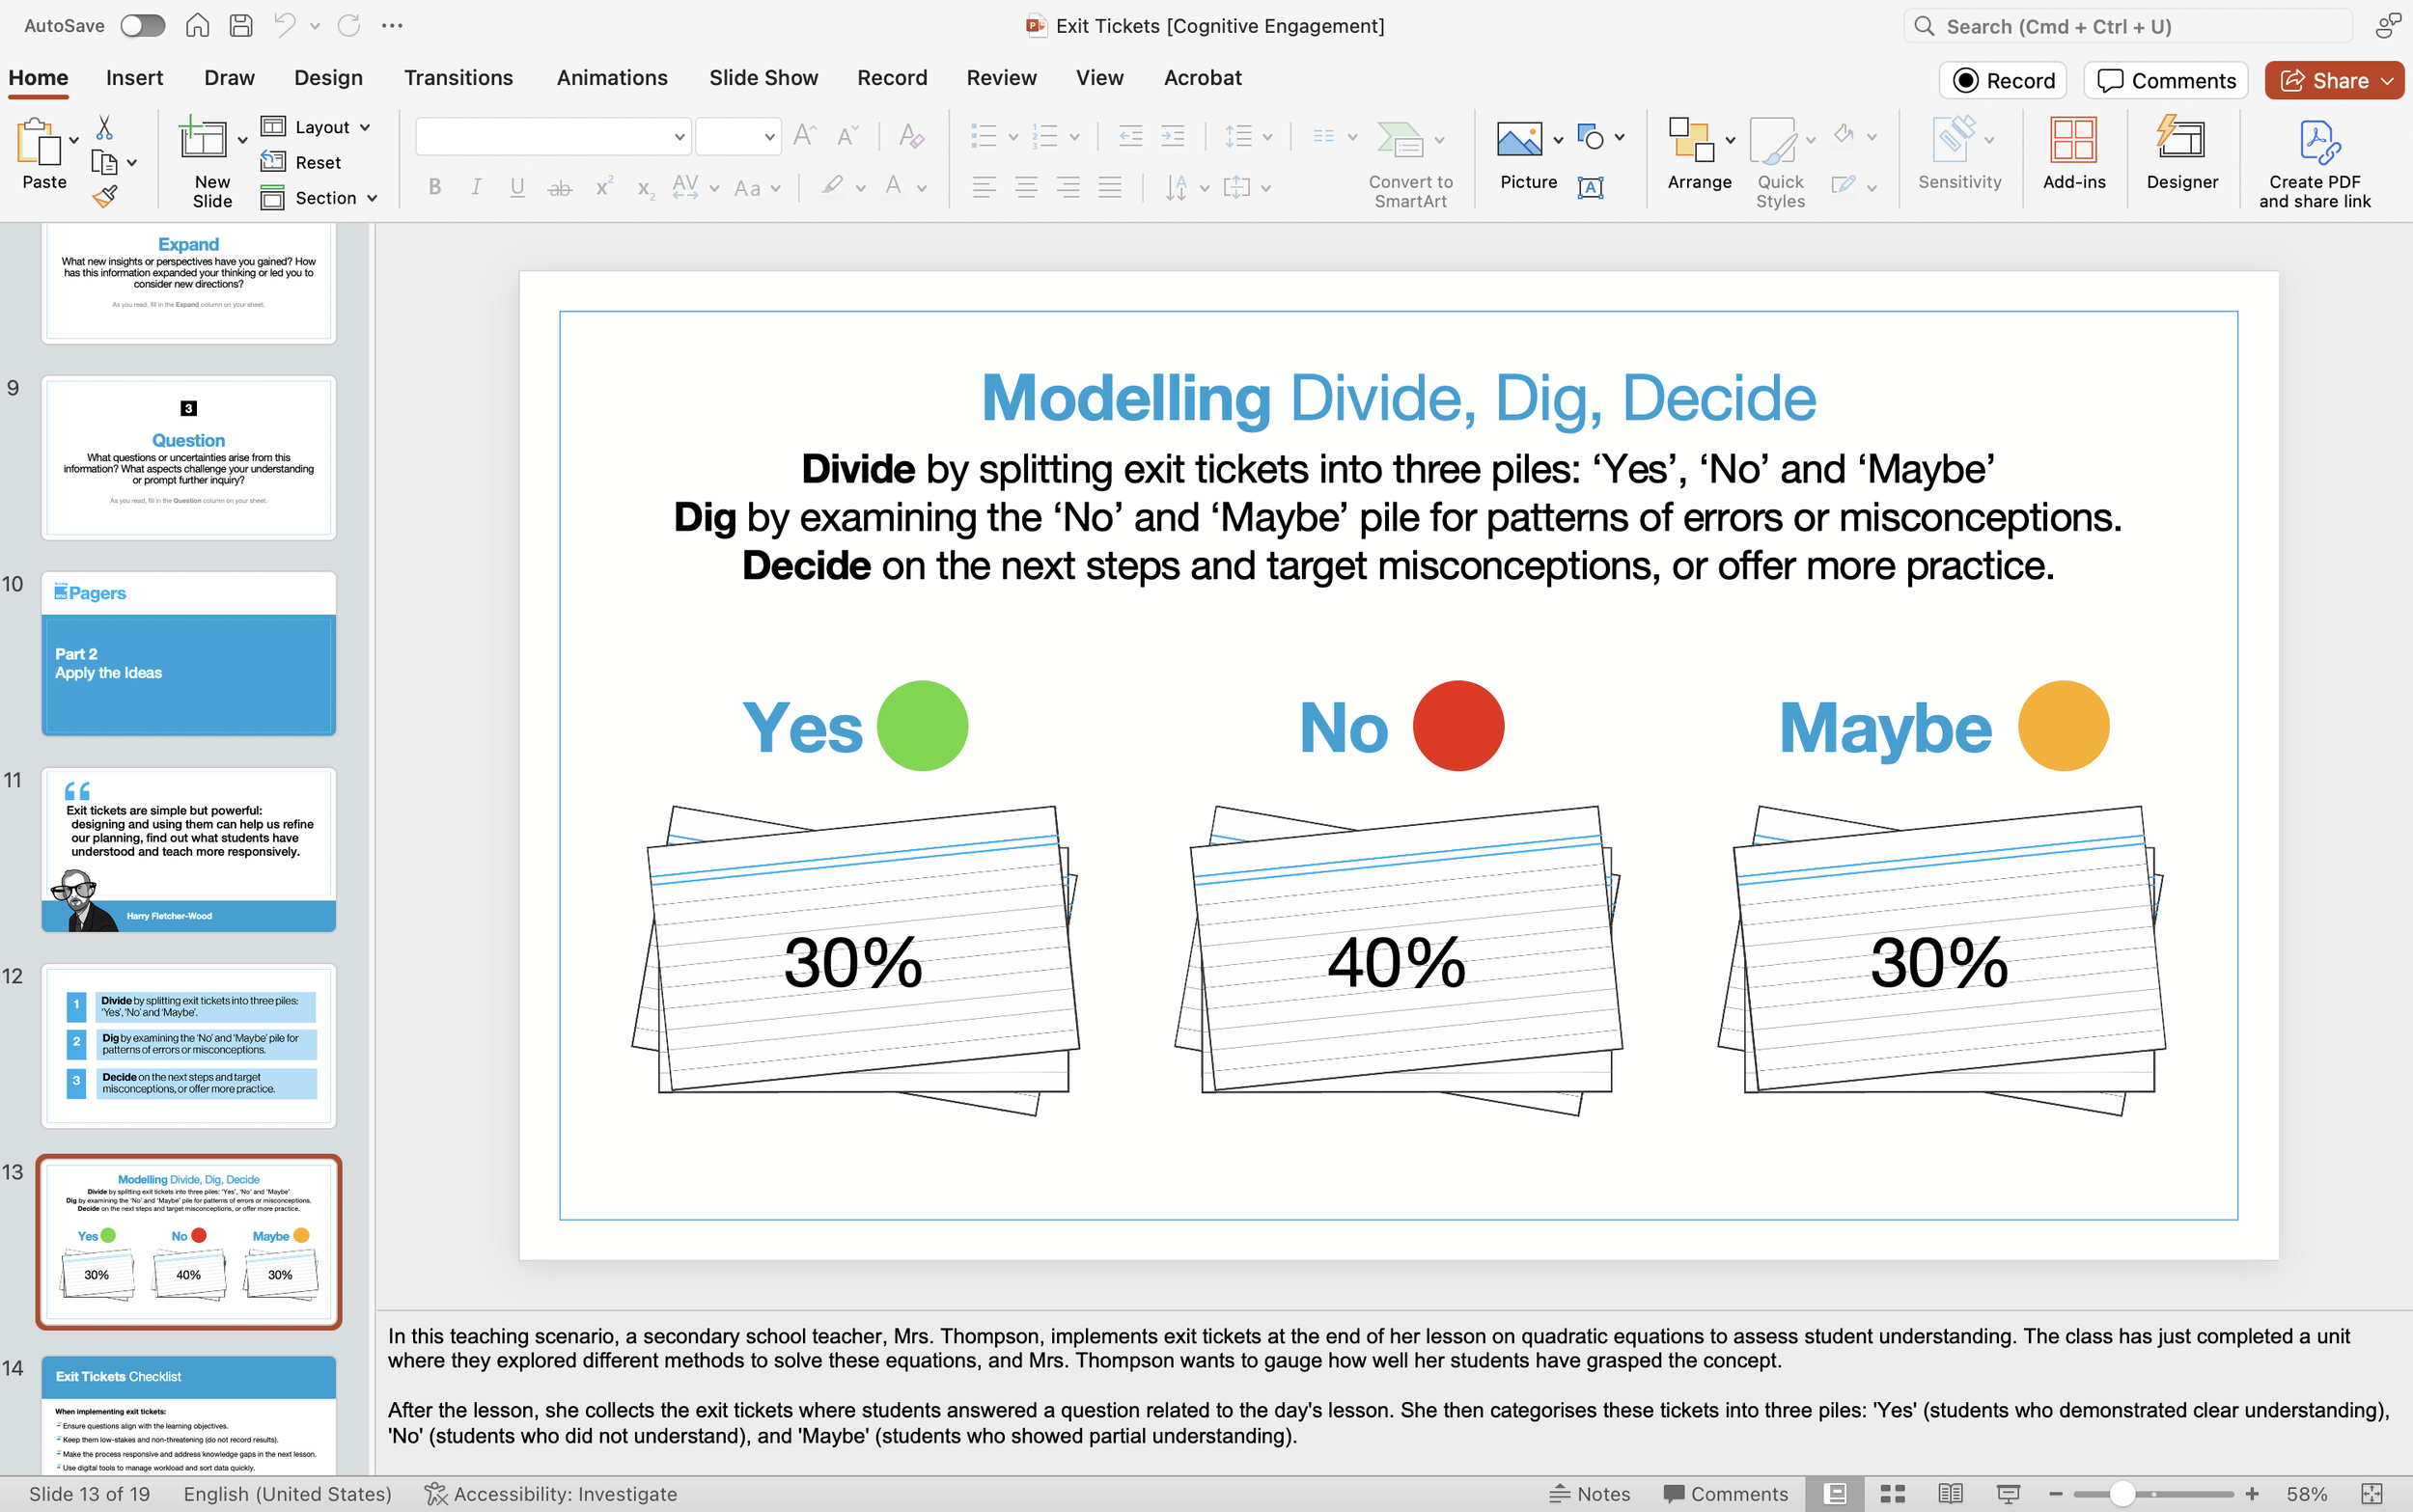Click the Save icon in title bar
Image resolution: width=2413 pixels, height=1512 pixels.
(x=241, y=26)
